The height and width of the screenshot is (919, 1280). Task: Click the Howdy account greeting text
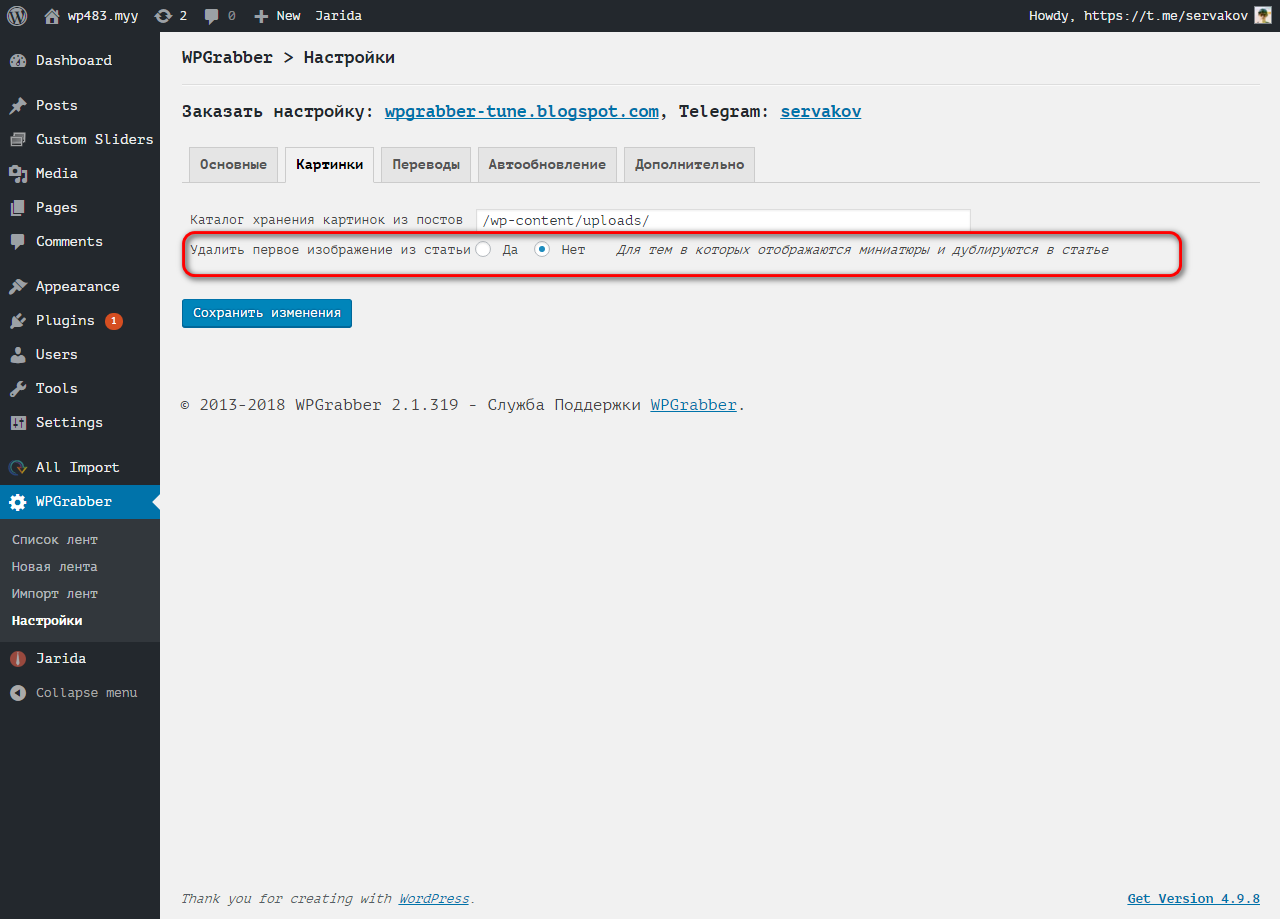pyautogui.click(x=1138, y=16)
